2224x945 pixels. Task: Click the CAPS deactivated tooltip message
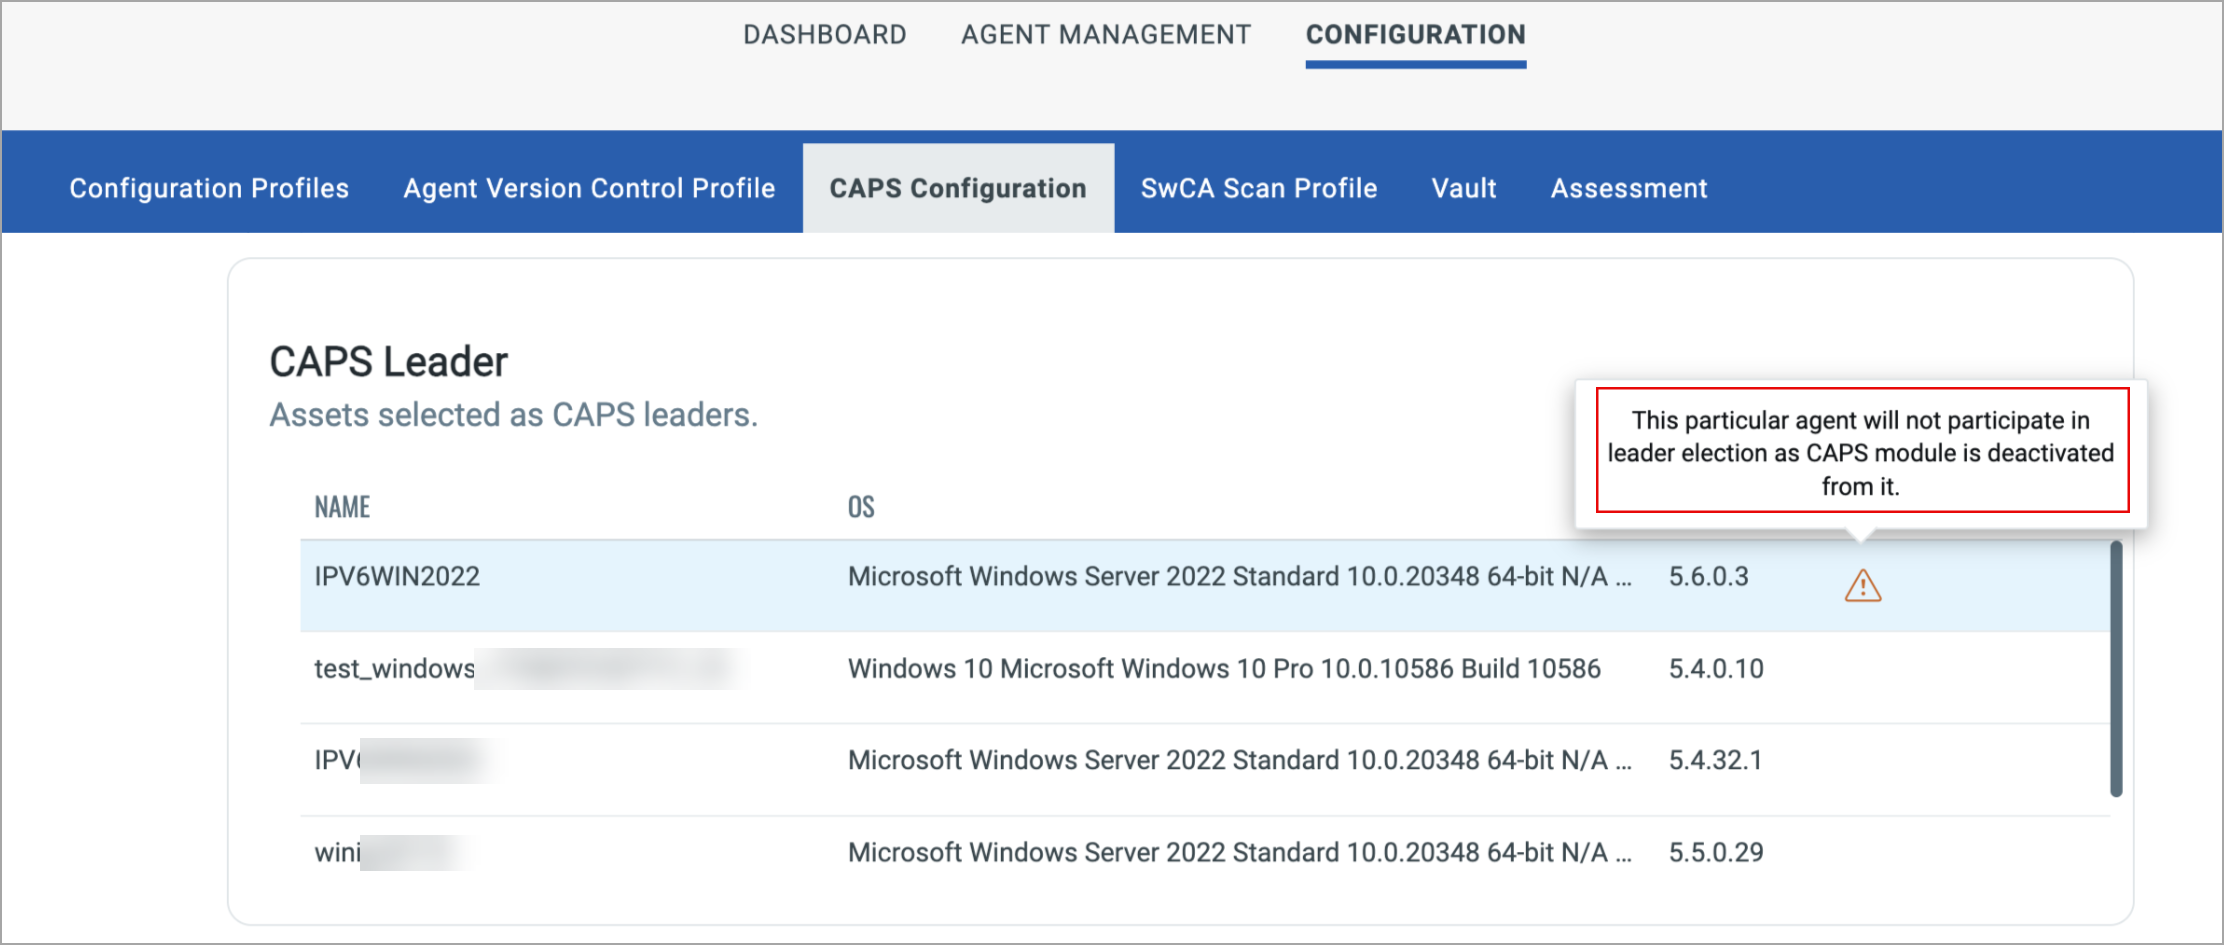click(x=1861, y=452)
